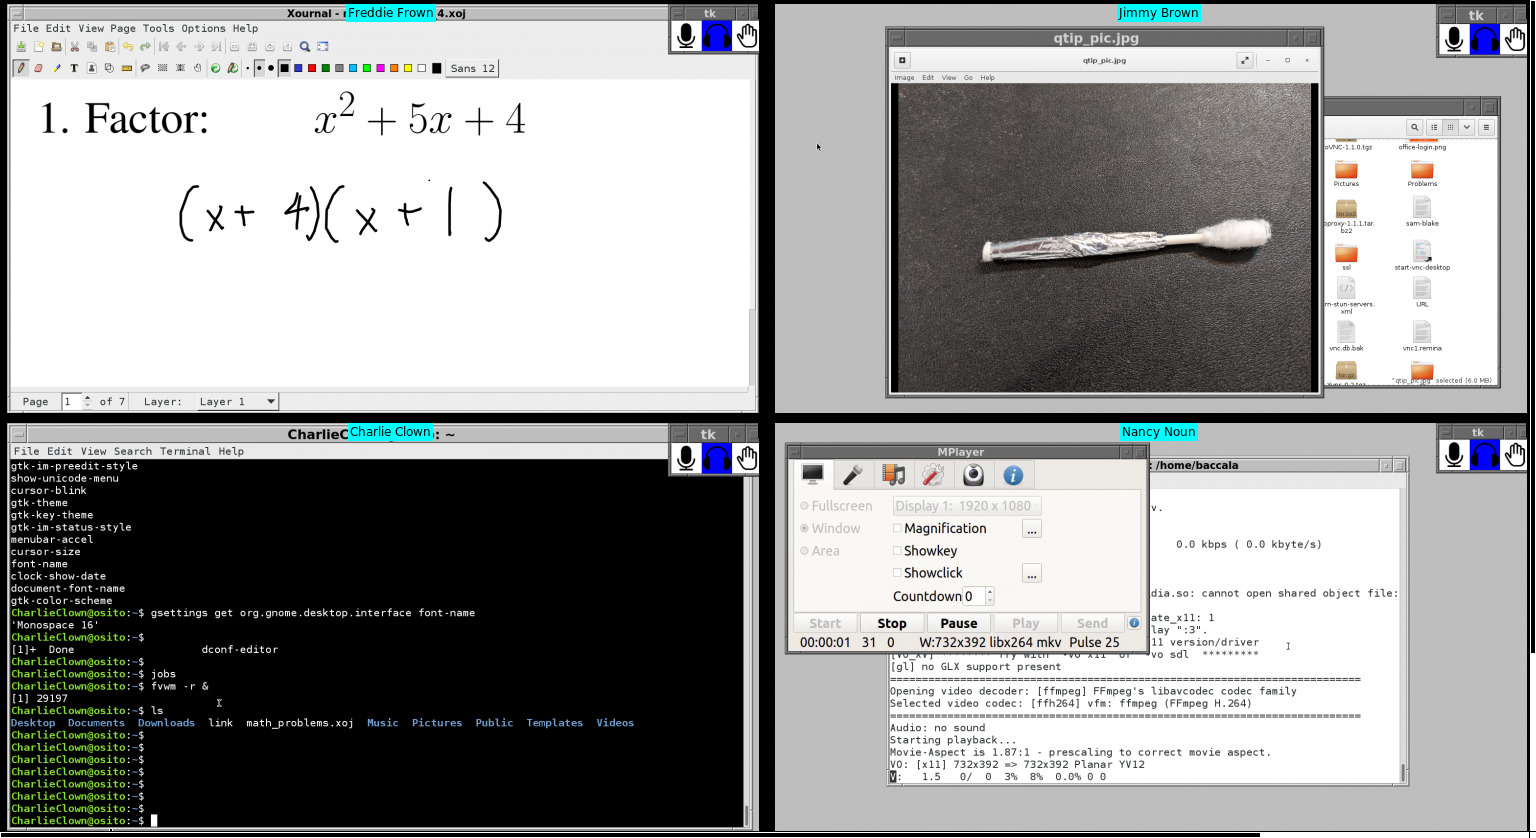Viewport: 1536px width, 838px height.
Task: Click the magnifier zoom icon in Xournal
Action: (305, 46)
